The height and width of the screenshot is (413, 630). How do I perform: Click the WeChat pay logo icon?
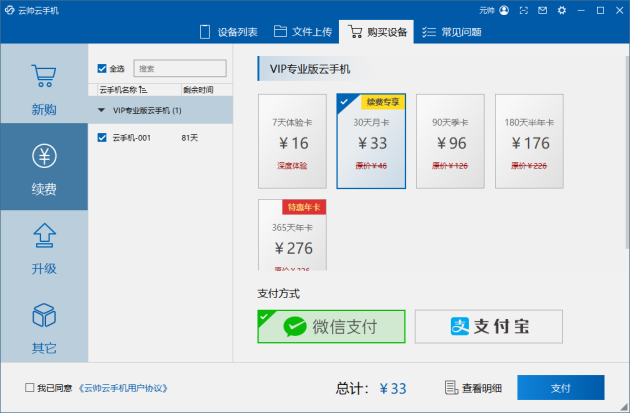tap(295, 327)
